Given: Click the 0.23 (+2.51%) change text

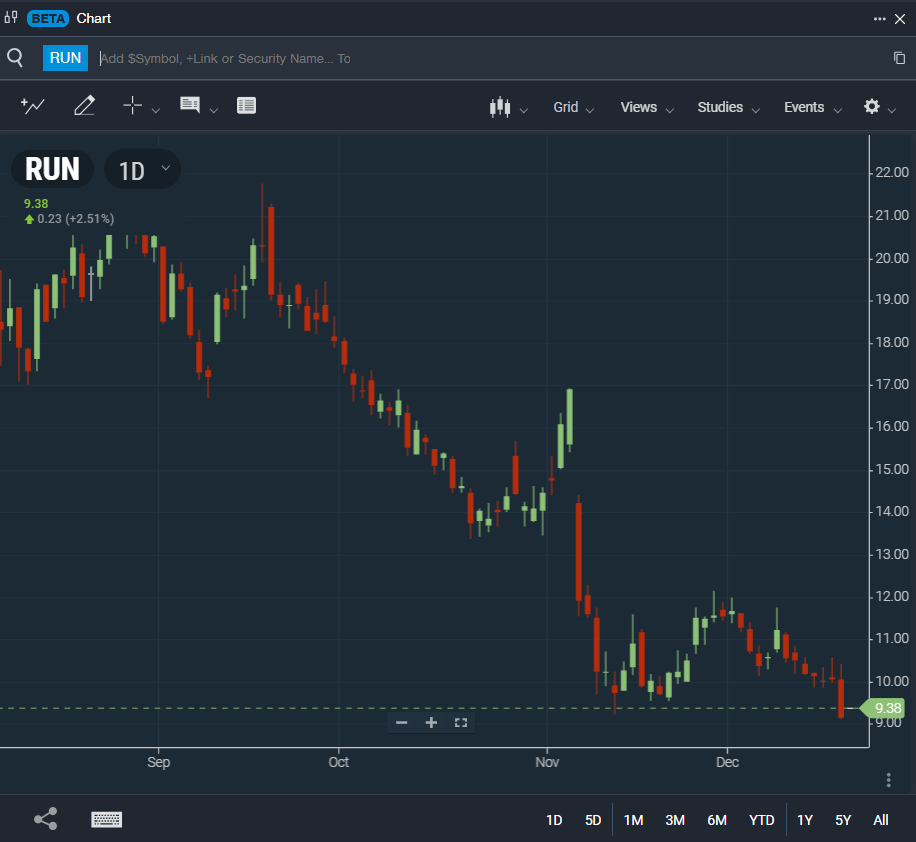Looking at the screenshot, I should click(x=75, y=219).
